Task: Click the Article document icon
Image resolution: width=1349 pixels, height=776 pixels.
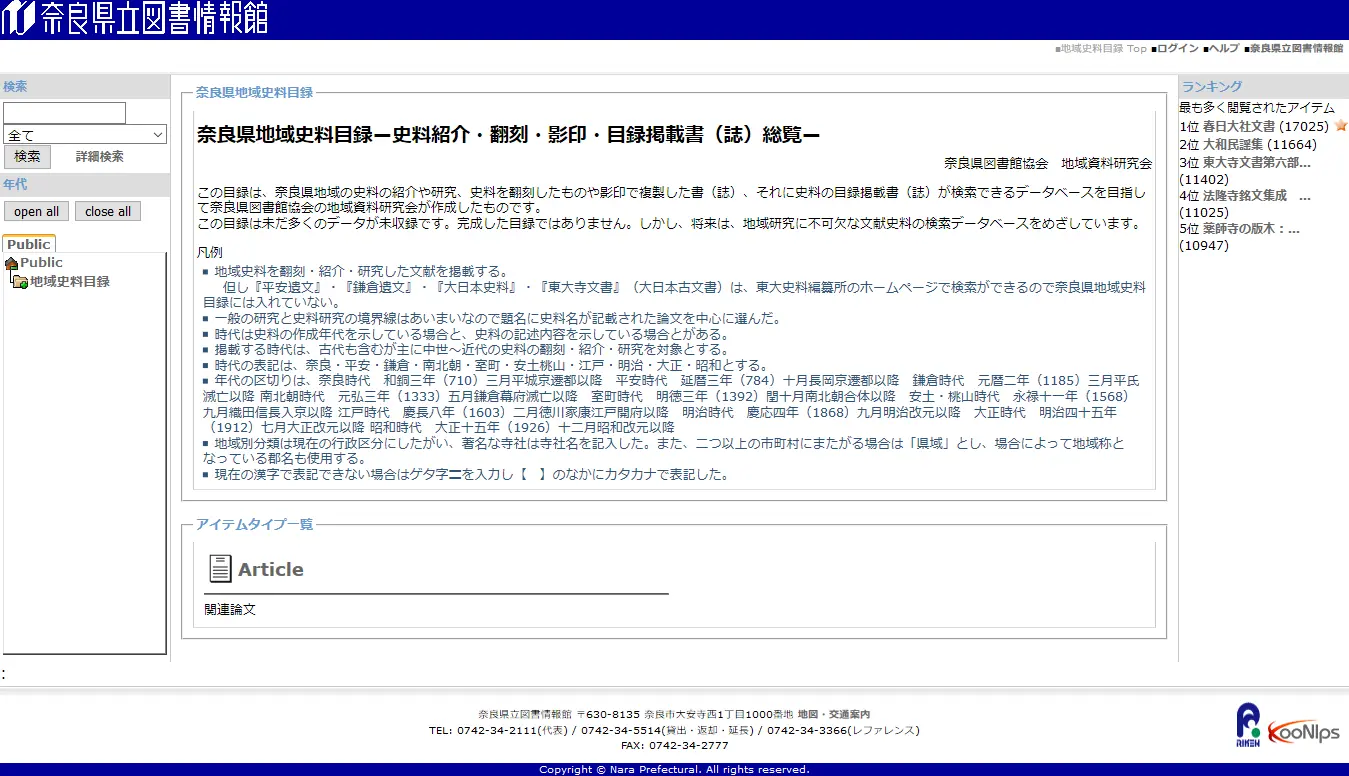Action: coord(220,569)
